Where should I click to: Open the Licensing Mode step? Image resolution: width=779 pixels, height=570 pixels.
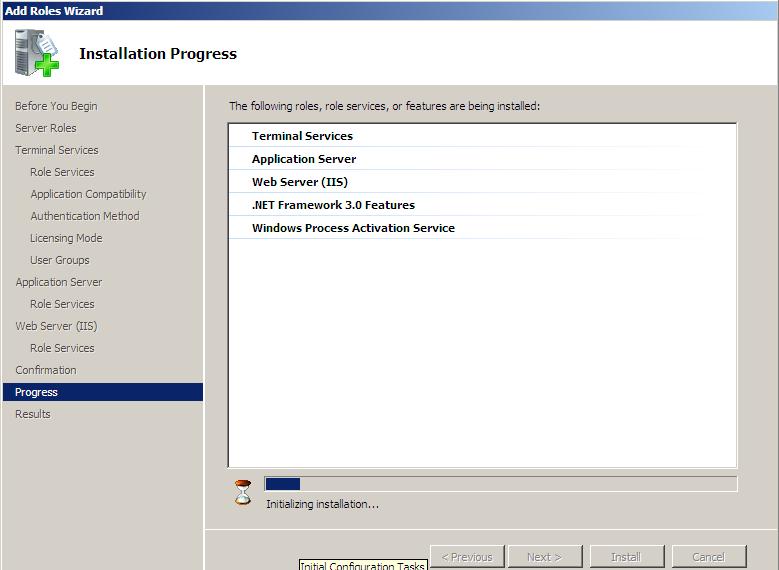pos(66,238)
